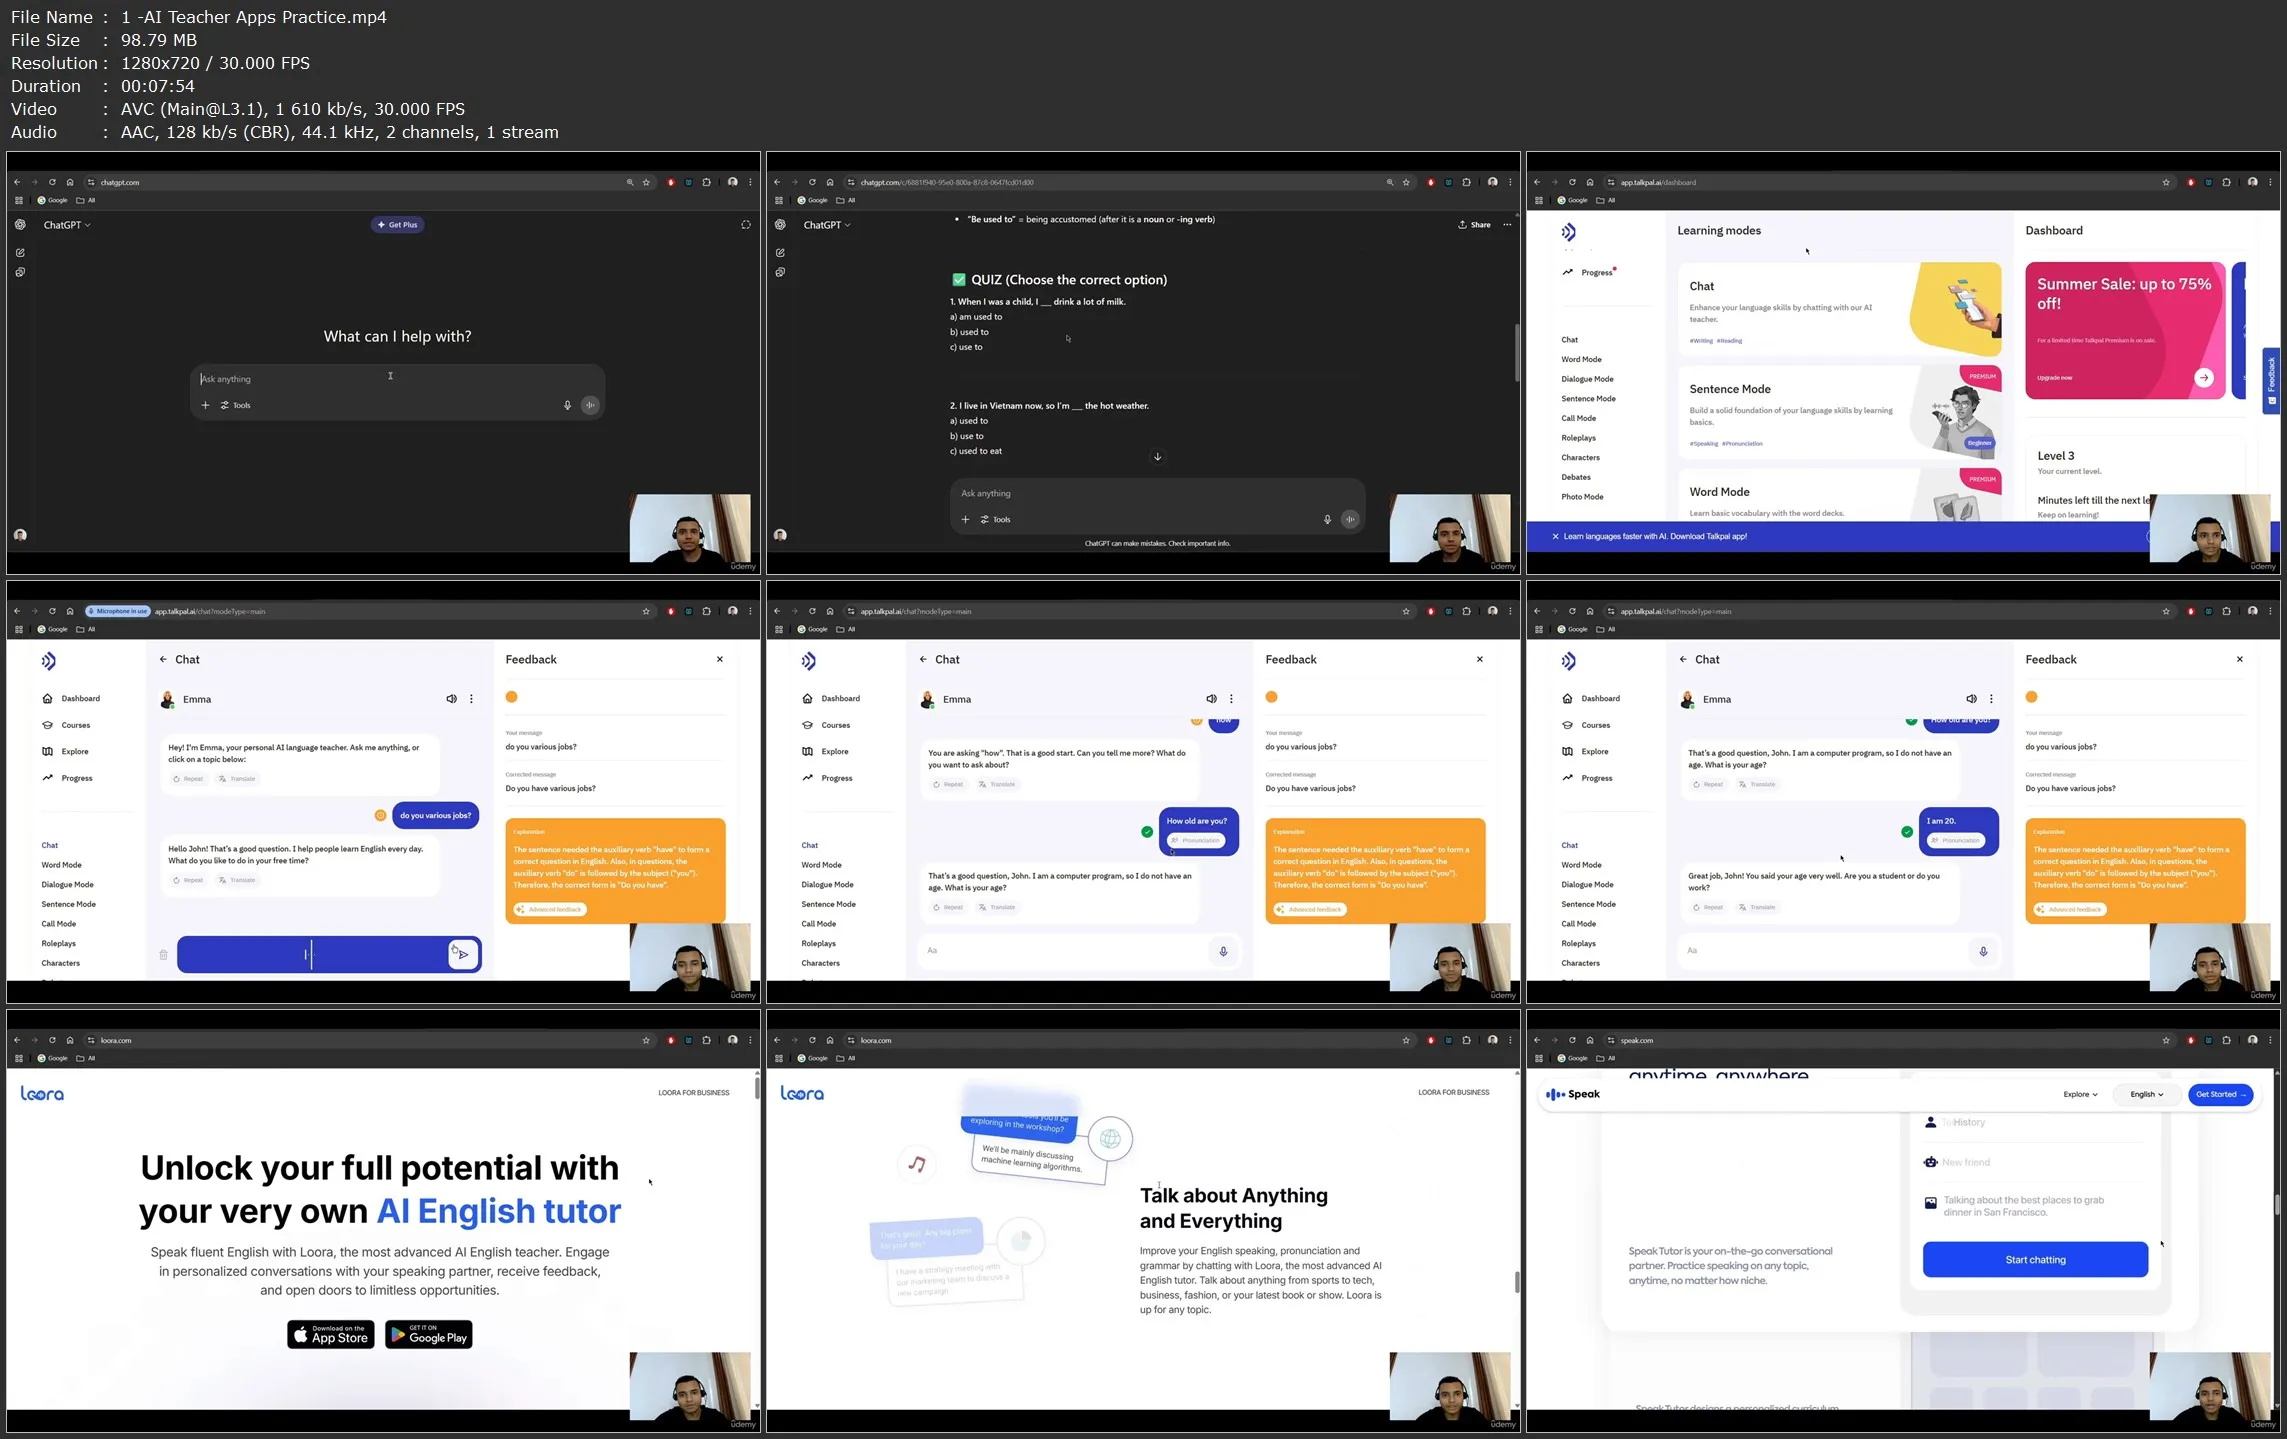
Task: Open Dashboard in the recording chat frame sidebar
Action: [72, 699]
